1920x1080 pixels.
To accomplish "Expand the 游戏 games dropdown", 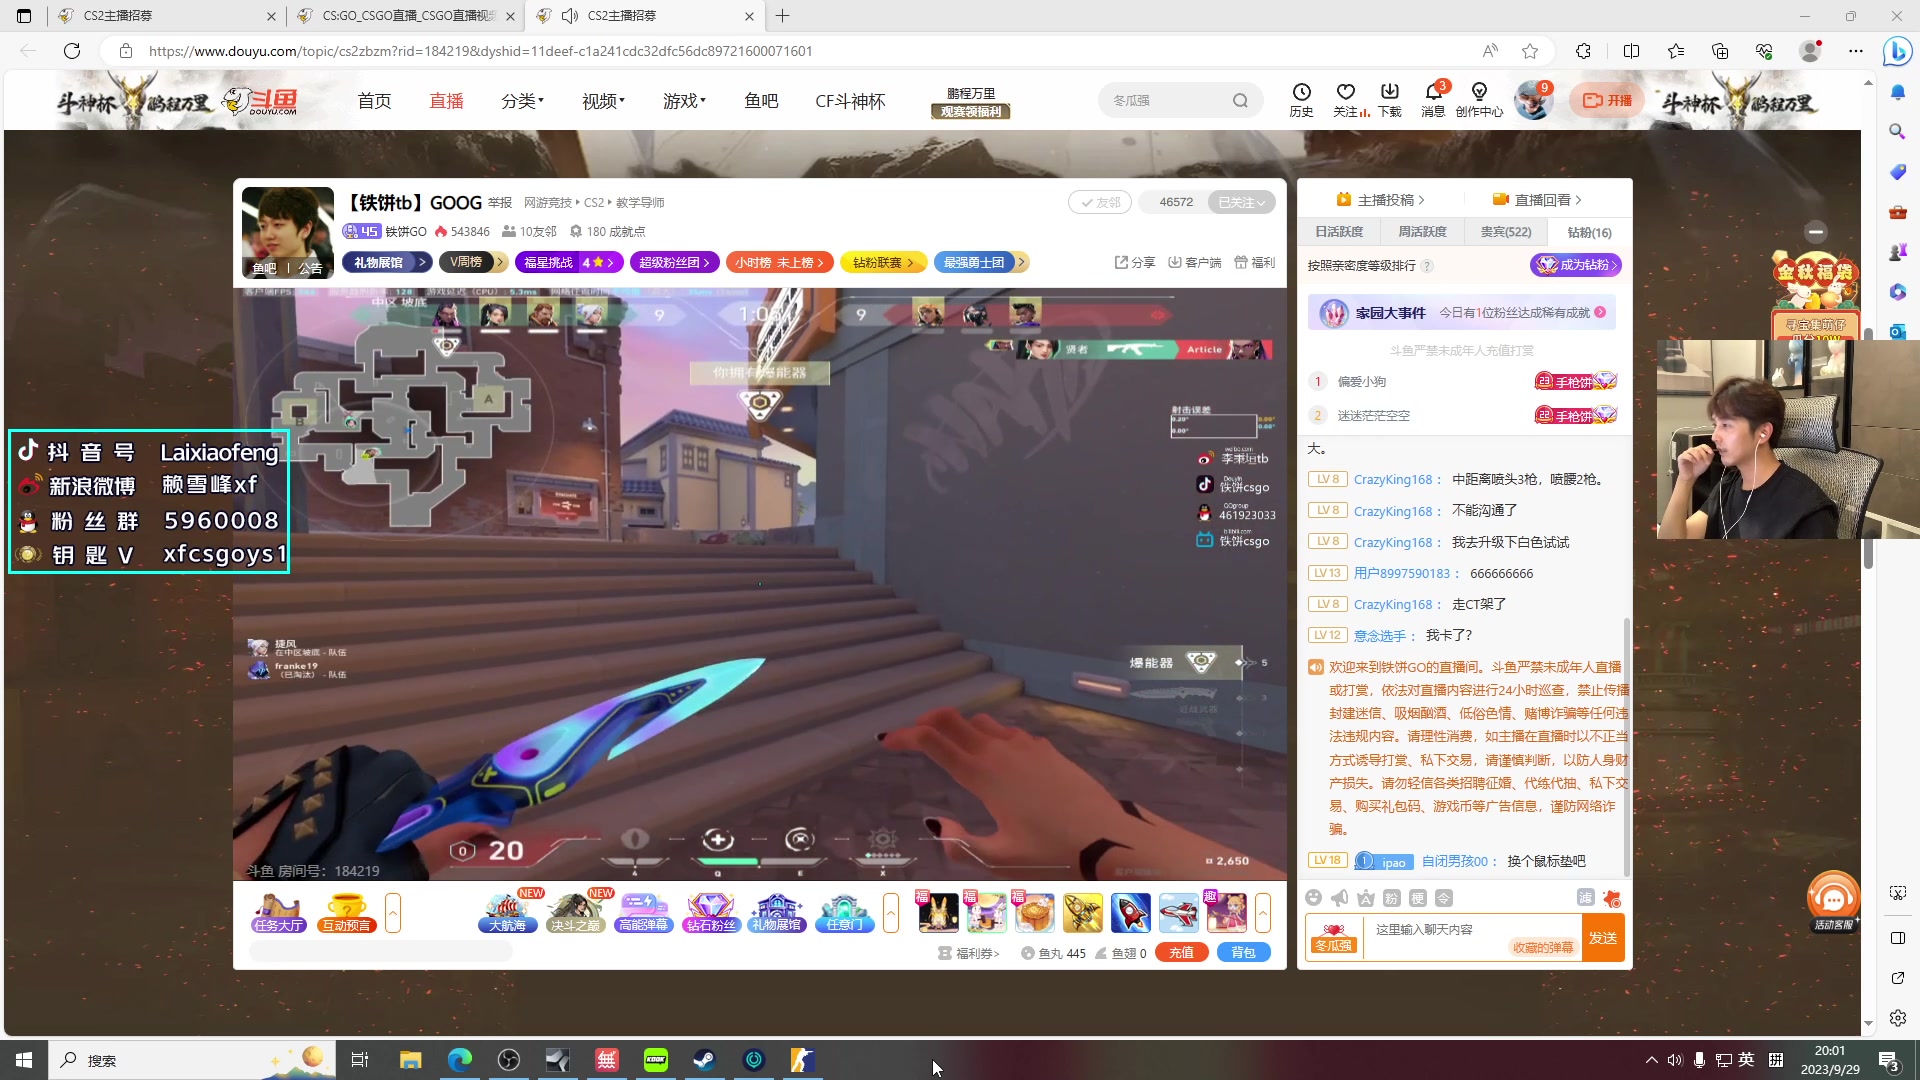I will (684, 101).
